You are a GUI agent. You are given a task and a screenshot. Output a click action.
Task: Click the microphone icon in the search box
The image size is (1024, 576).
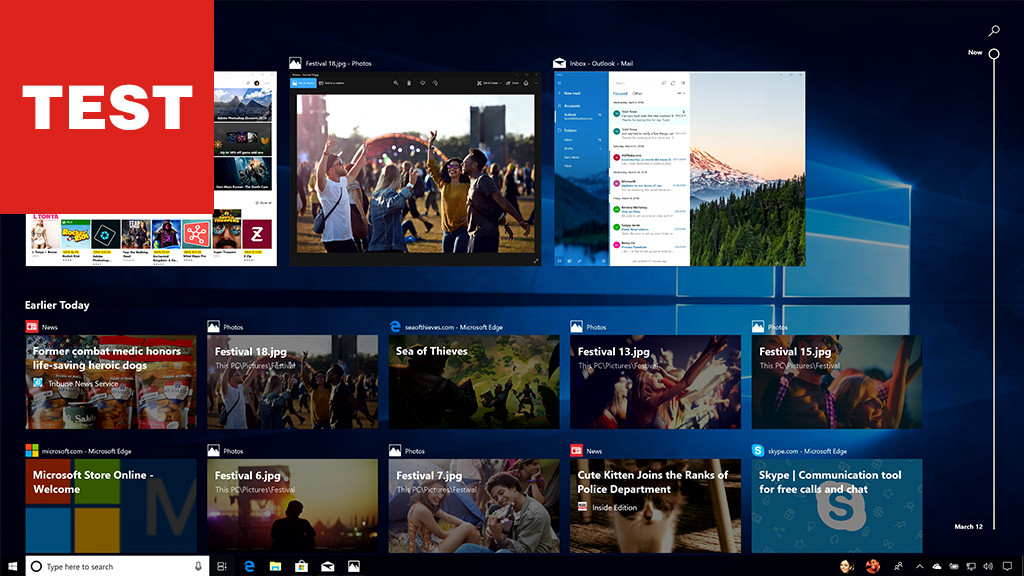click(198, 566)
